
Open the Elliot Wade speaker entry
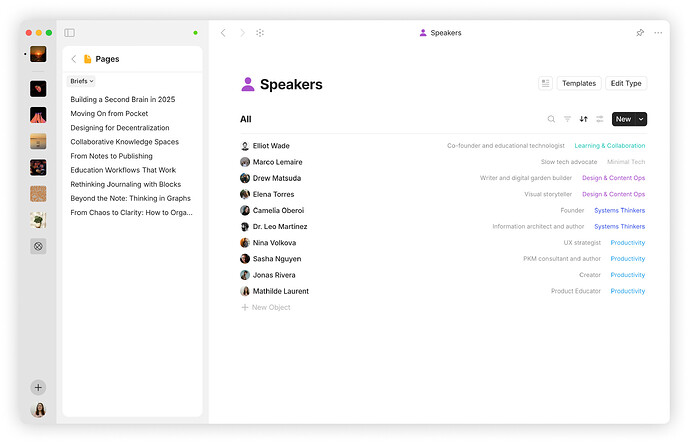[x=271, y=146]
